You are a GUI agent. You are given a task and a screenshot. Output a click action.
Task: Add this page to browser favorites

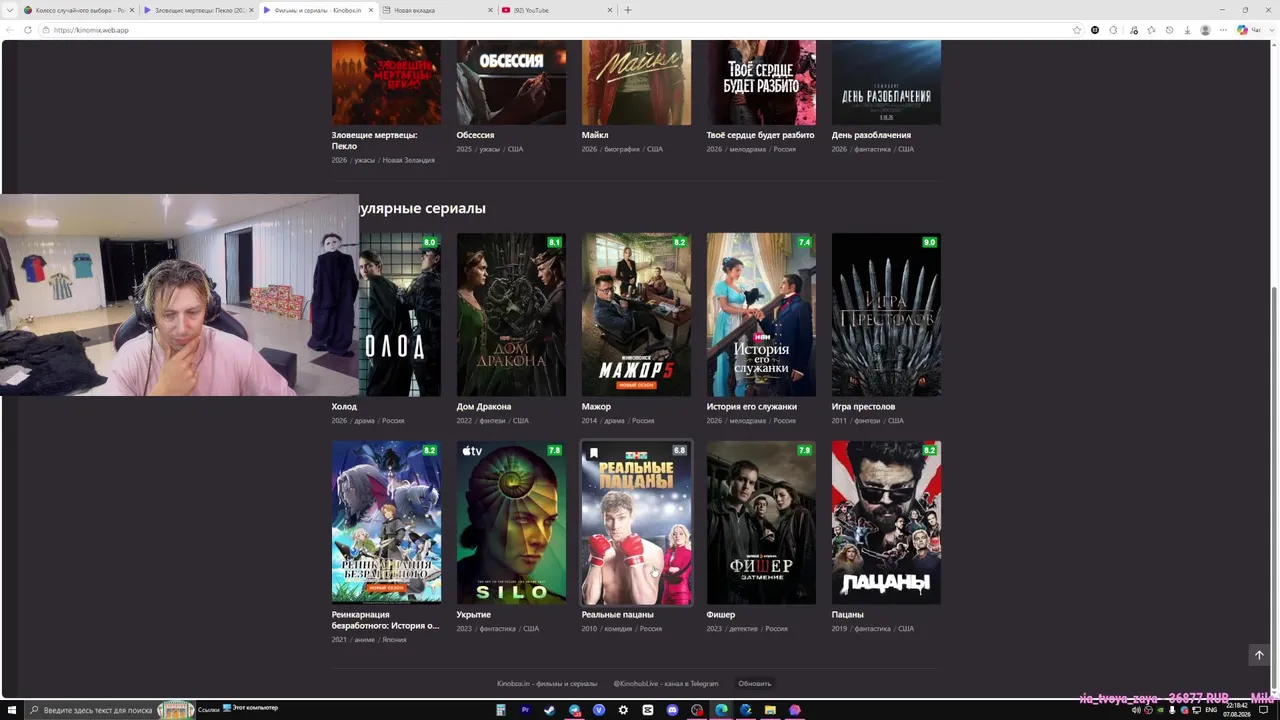click(1077, 30)
